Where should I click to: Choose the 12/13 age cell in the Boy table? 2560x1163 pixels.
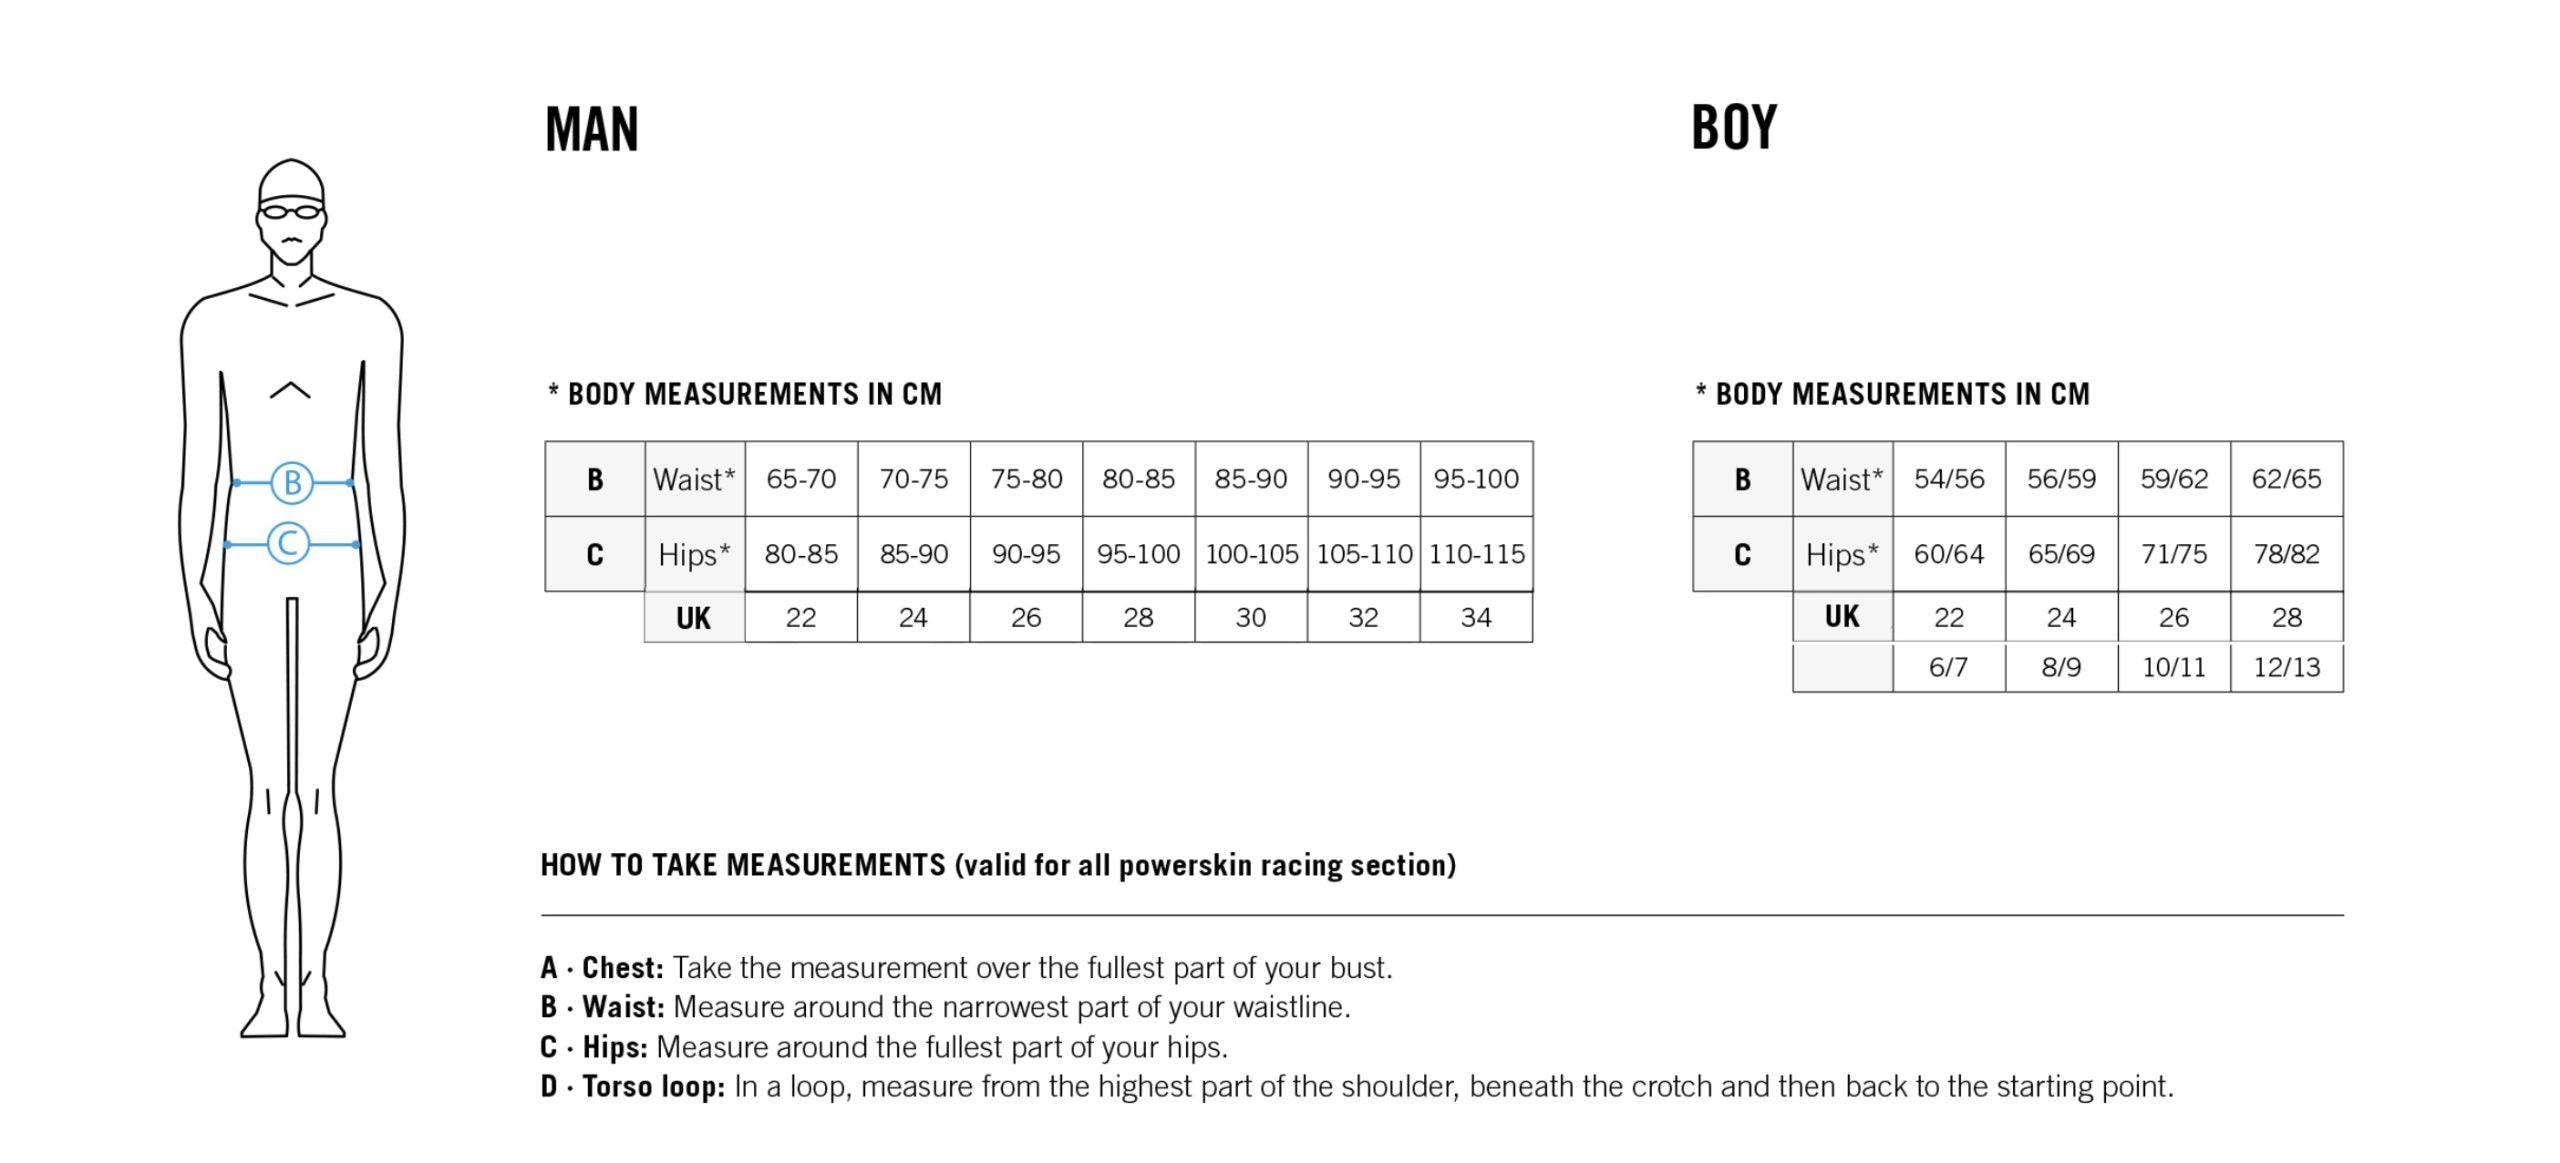pyautogui.click(x=2286, y=667)
